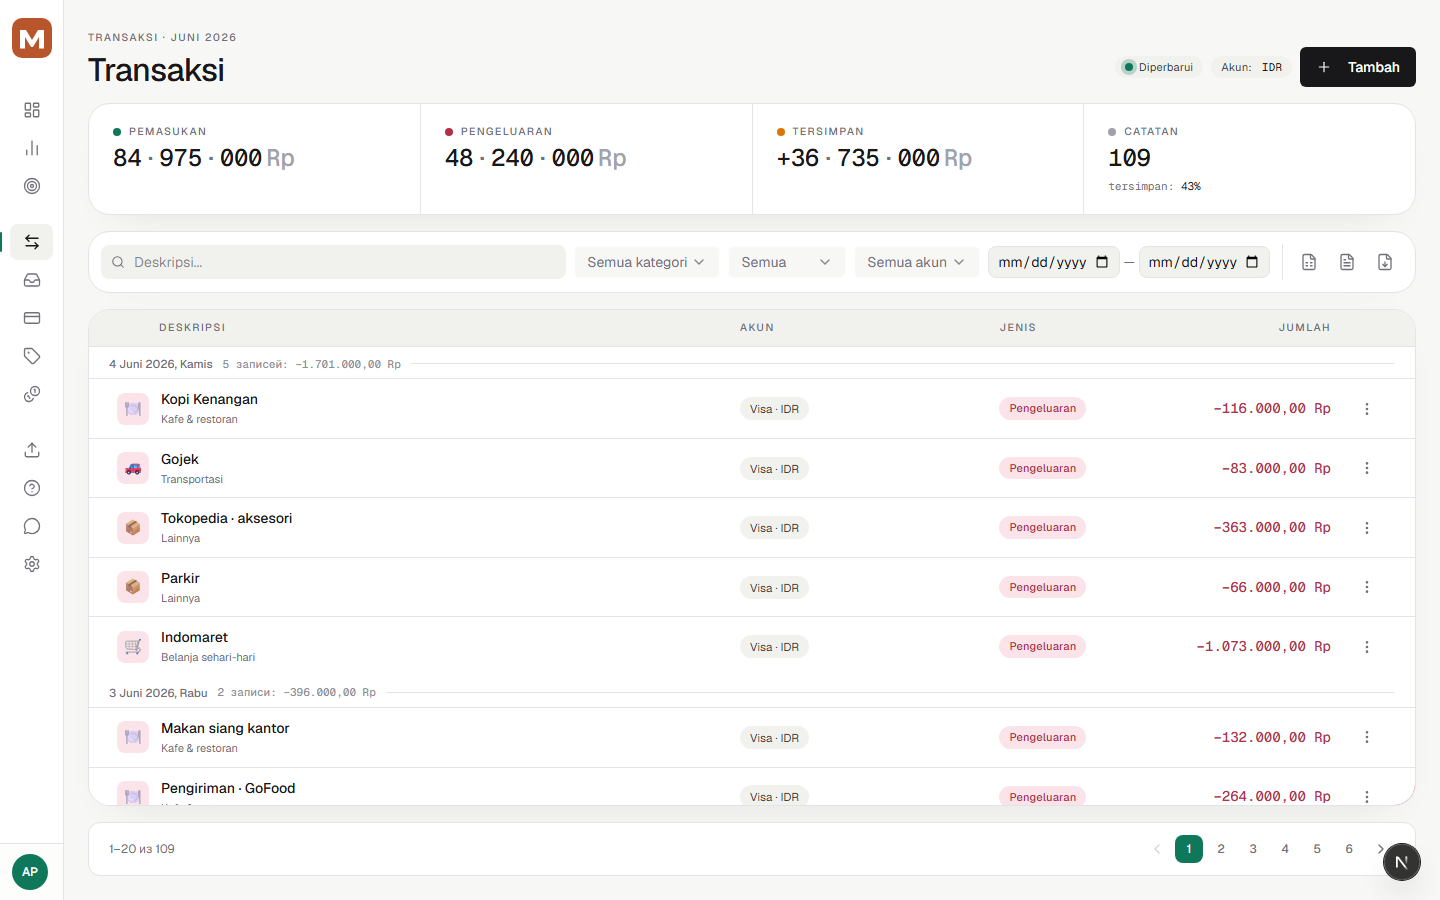Go to page 6
This screenshot has height=900, width=1440.
tap(1349, 849)
